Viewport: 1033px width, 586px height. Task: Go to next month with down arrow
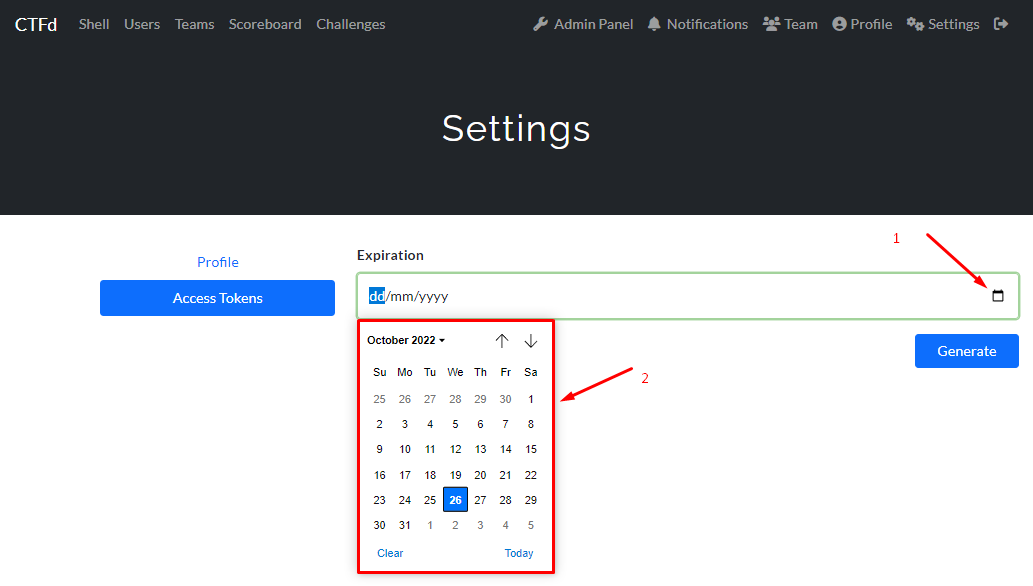tap(531, 341)
